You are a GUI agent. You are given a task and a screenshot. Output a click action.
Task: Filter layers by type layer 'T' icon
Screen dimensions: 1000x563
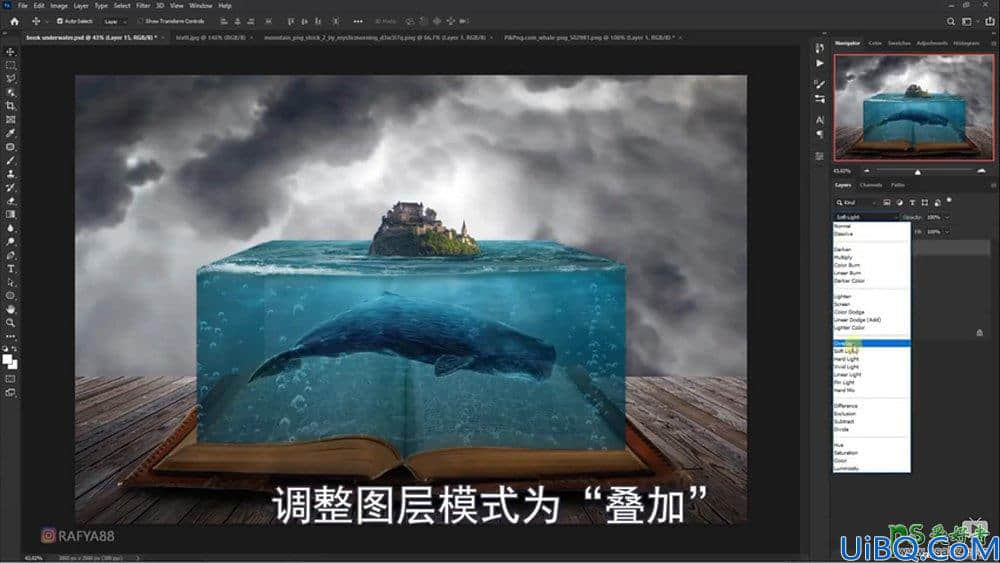[x=912, y=202]
